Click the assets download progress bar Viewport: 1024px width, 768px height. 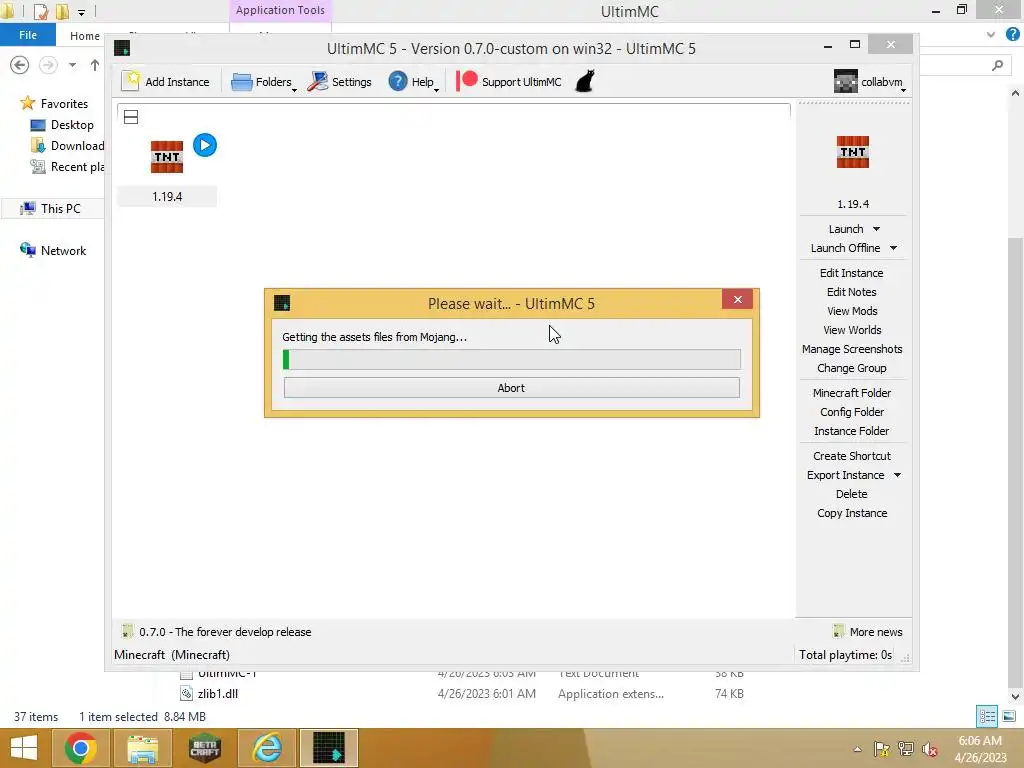pos(511,359)
